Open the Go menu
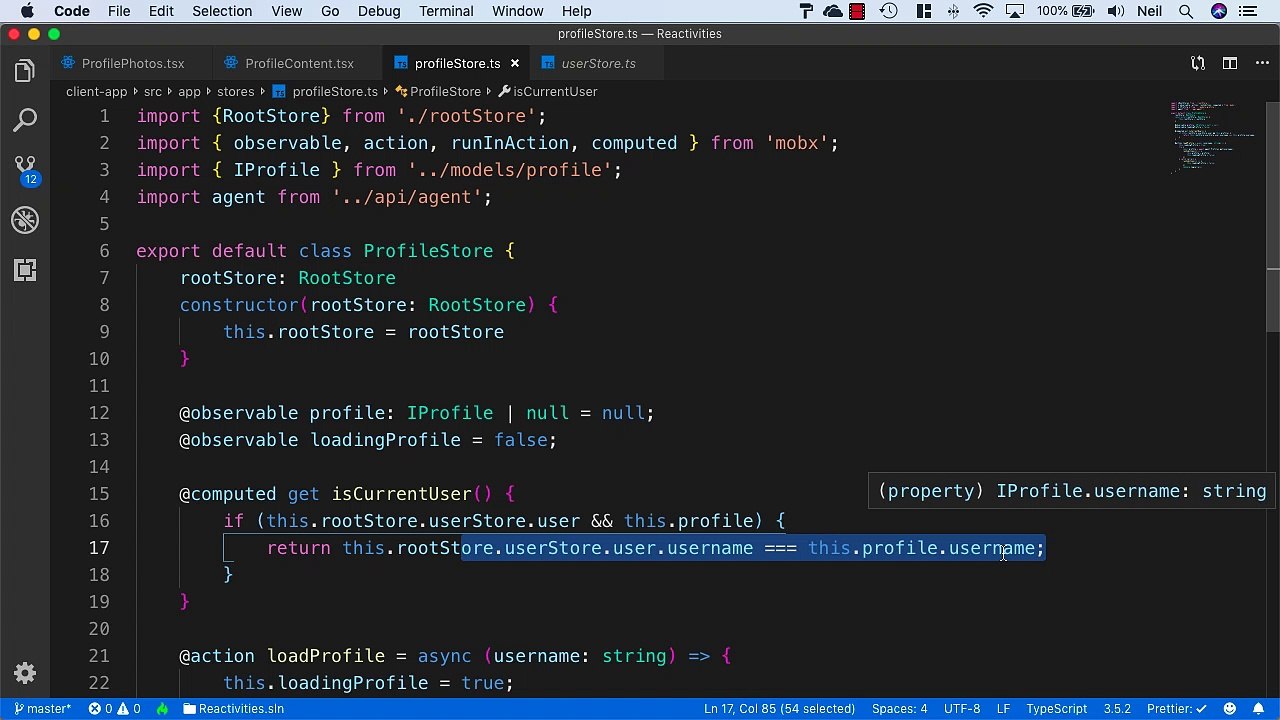Screen dimensions: 1280x720 coord(330,11)
